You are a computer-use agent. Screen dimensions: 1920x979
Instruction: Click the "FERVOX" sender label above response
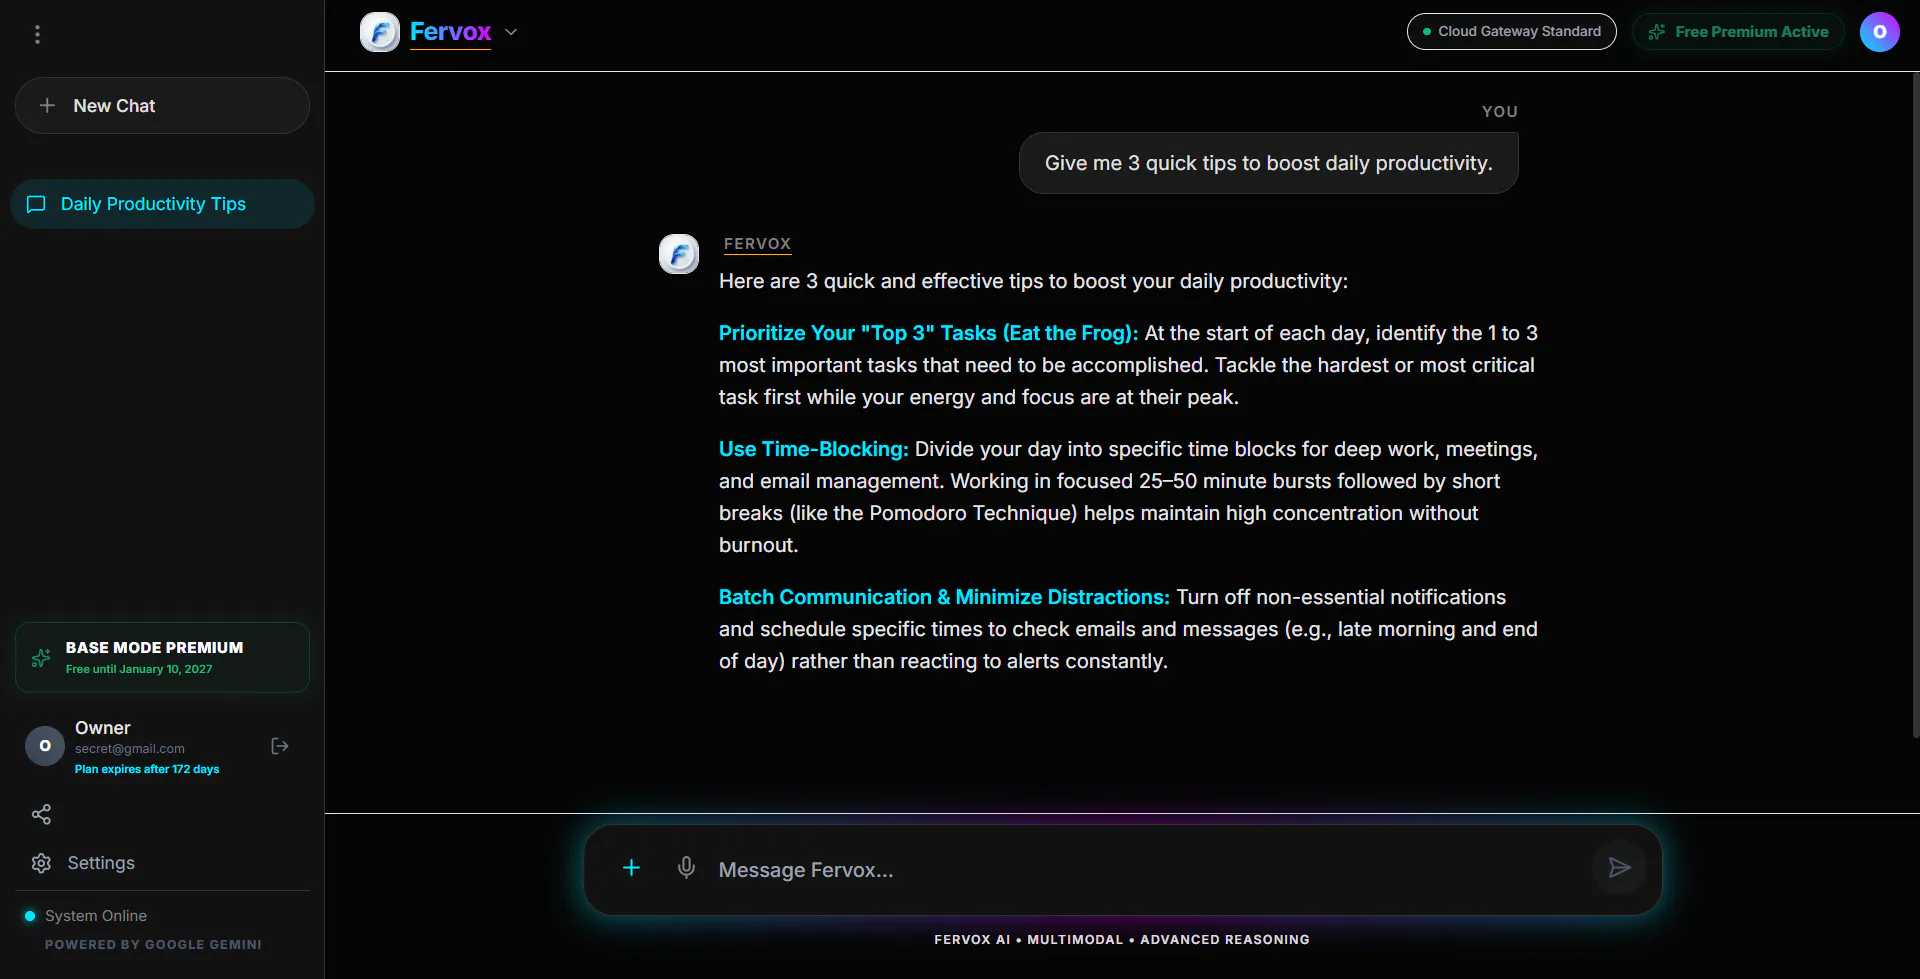tap(757, 244)
